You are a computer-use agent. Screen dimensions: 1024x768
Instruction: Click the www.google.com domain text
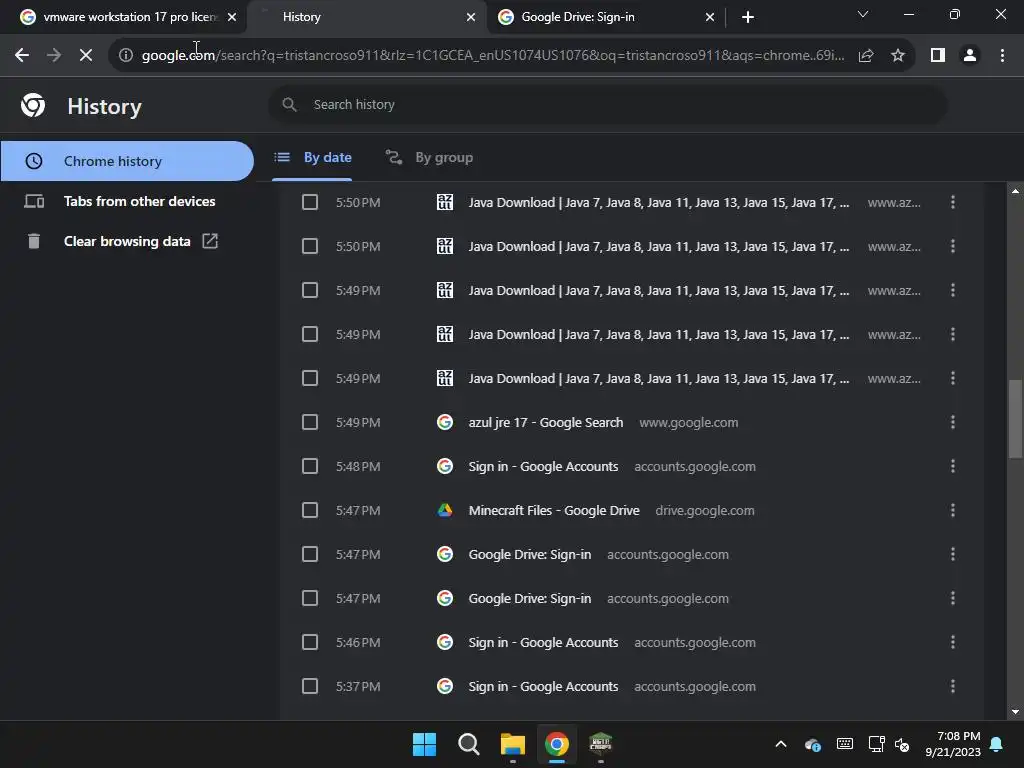(688, 423)
